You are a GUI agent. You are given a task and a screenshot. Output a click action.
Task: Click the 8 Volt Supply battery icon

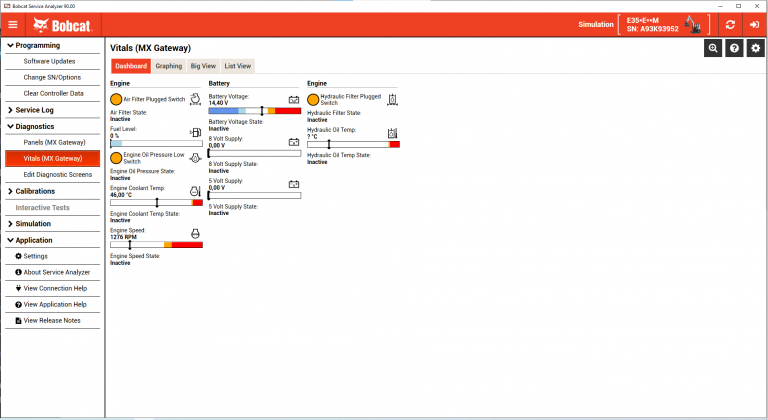tap(294, 142)
